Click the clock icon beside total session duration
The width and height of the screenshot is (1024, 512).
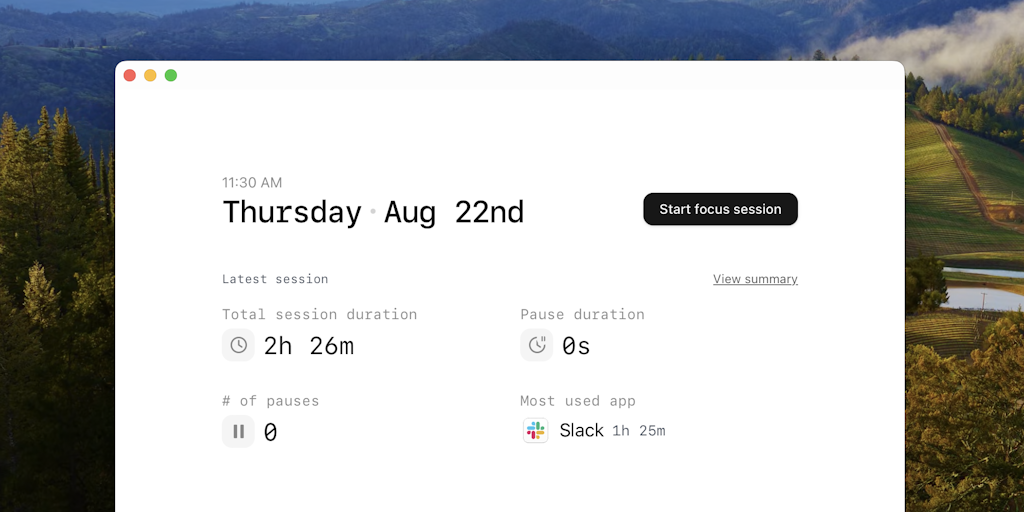pyautogui.click(x=238, y=345)
